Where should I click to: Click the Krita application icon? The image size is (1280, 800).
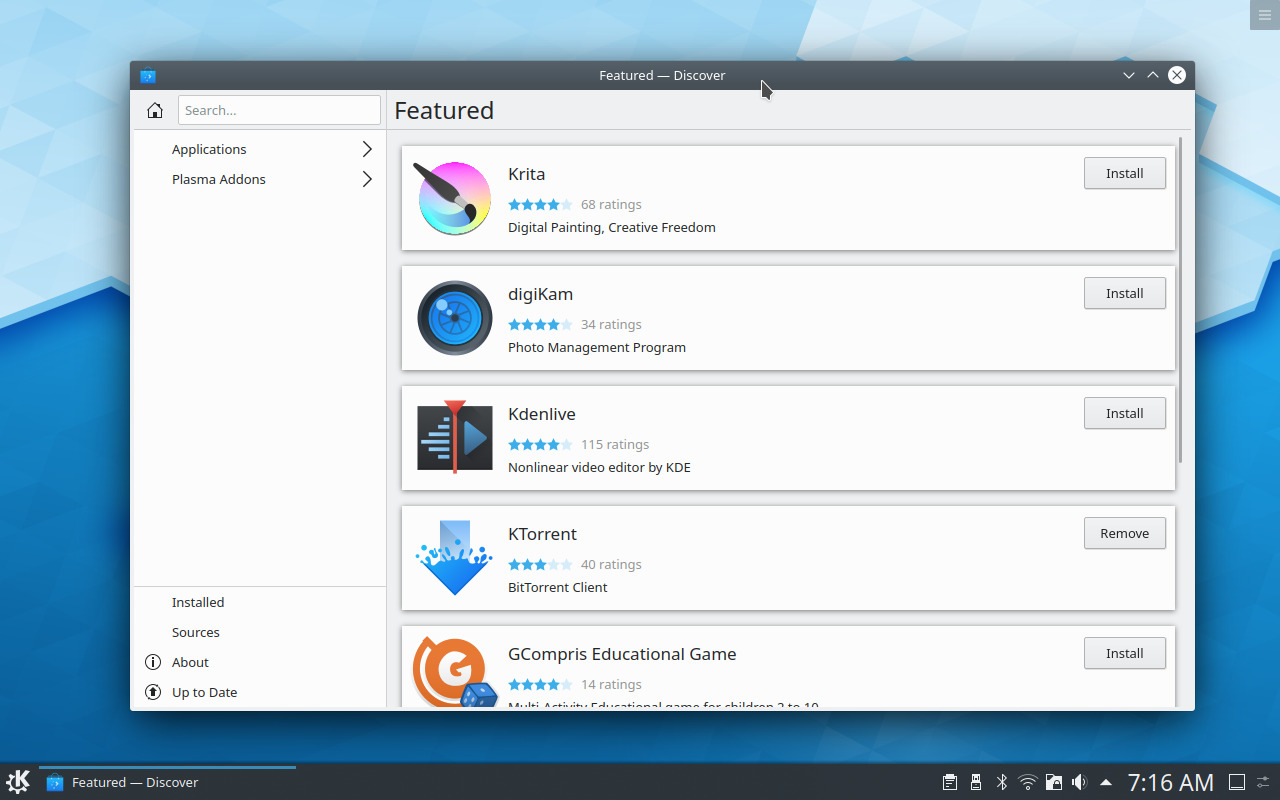453,198
